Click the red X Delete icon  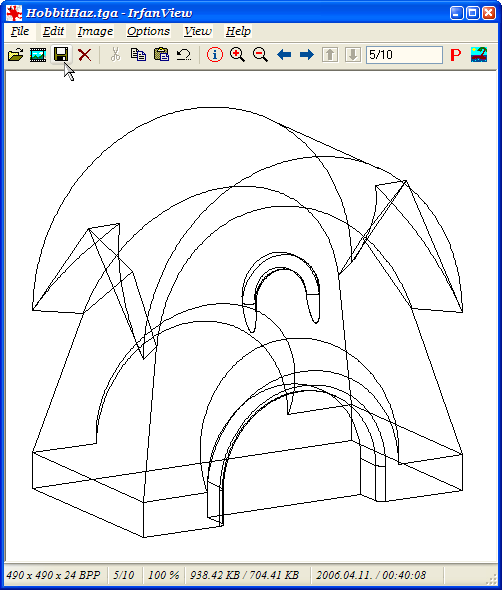click(x=85, y=55)
